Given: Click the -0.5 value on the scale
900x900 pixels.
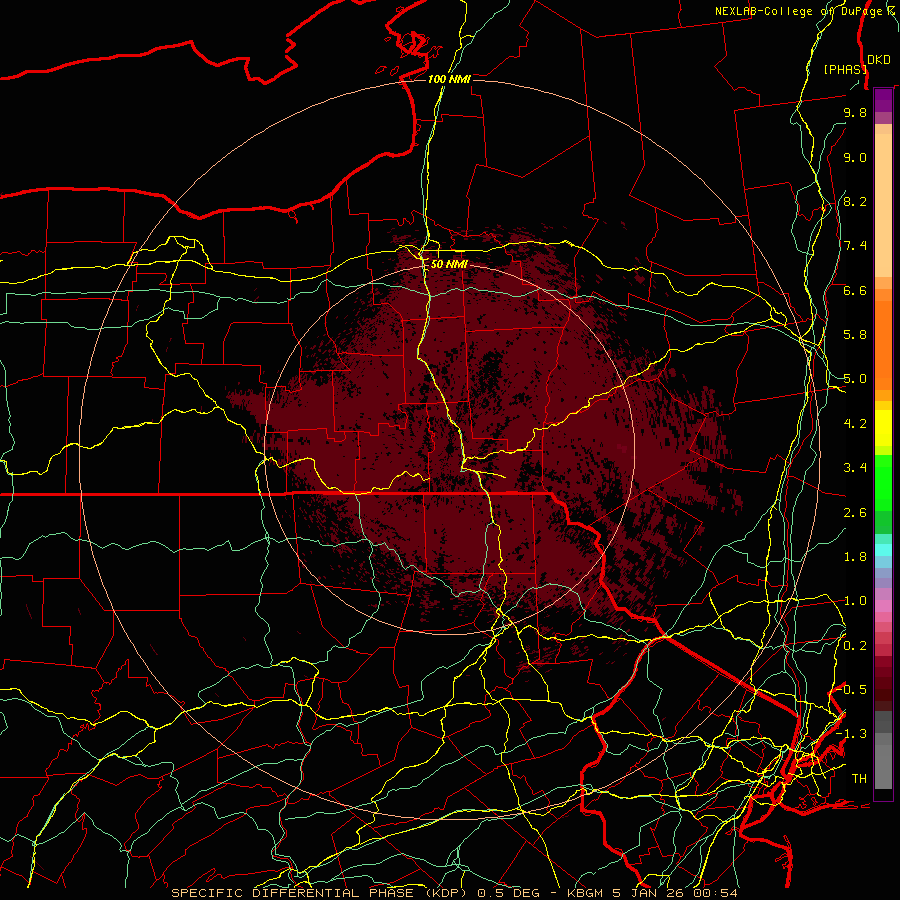Looking at the screenshot, I should (852, 690).
